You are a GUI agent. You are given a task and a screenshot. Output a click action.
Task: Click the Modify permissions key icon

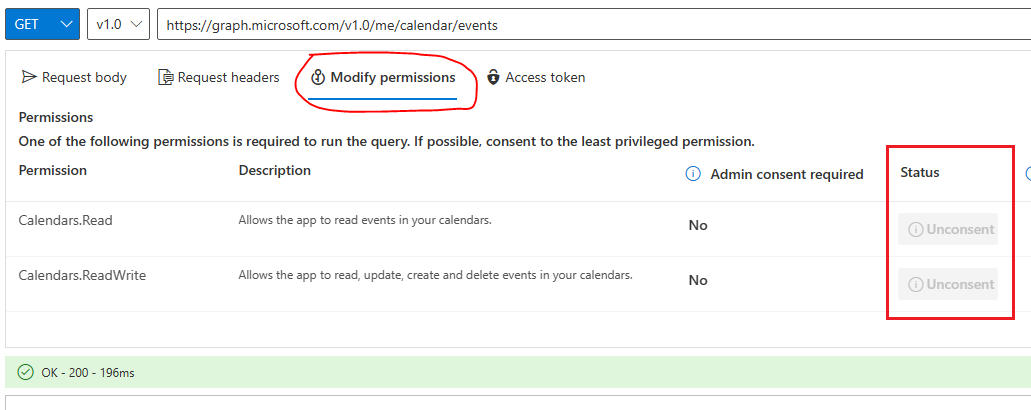click(318, 78)
